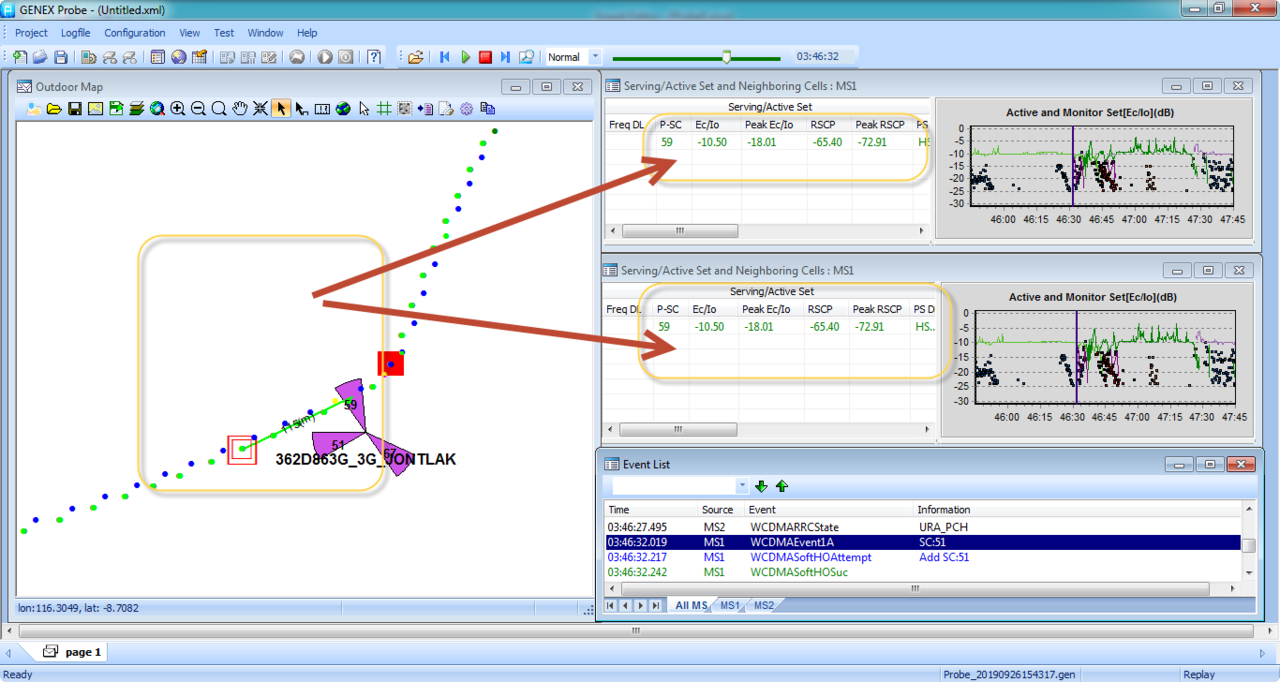Click the Source column header in Event List

click(x=721, y=510)
